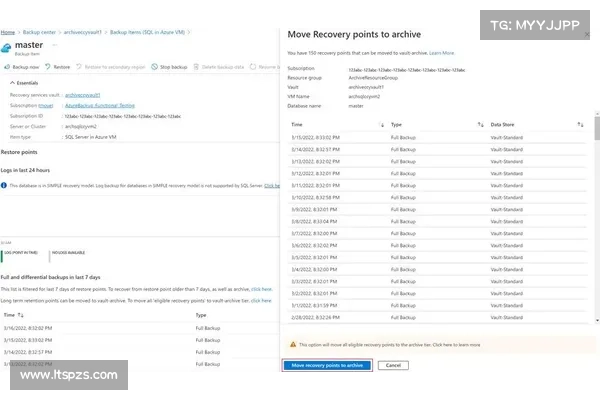Sort archive panel by Time column arrow
600x400 pixels.
coord(382,125)
